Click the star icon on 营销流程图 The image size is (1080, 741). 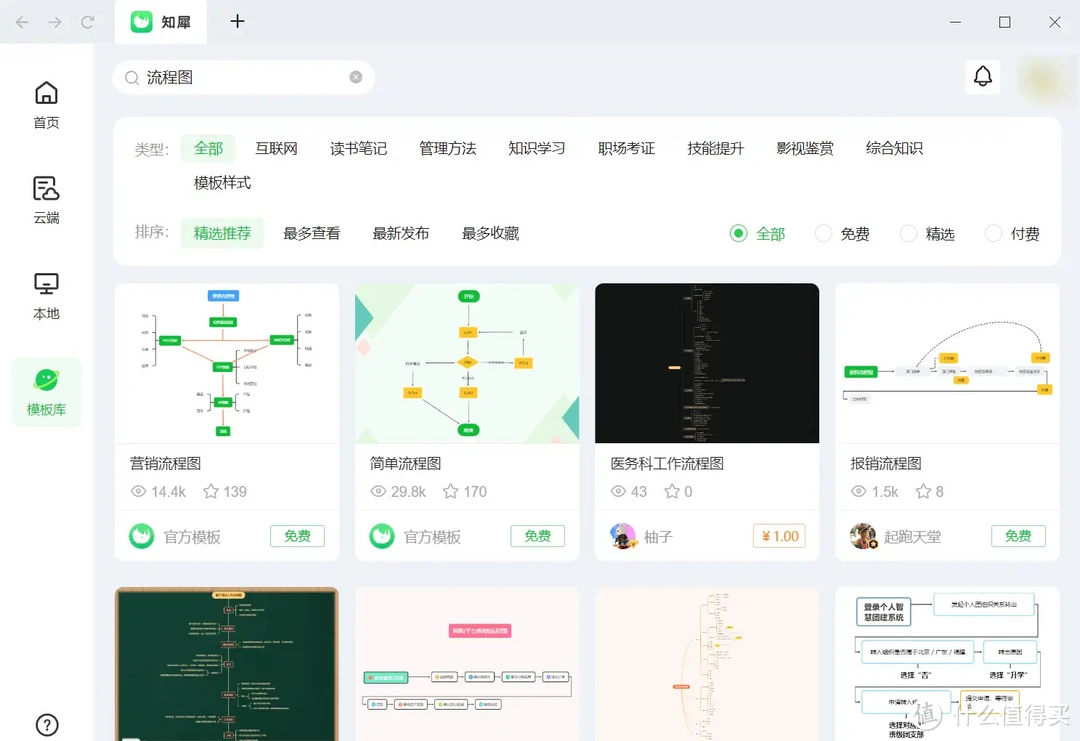tap(211, 491)
